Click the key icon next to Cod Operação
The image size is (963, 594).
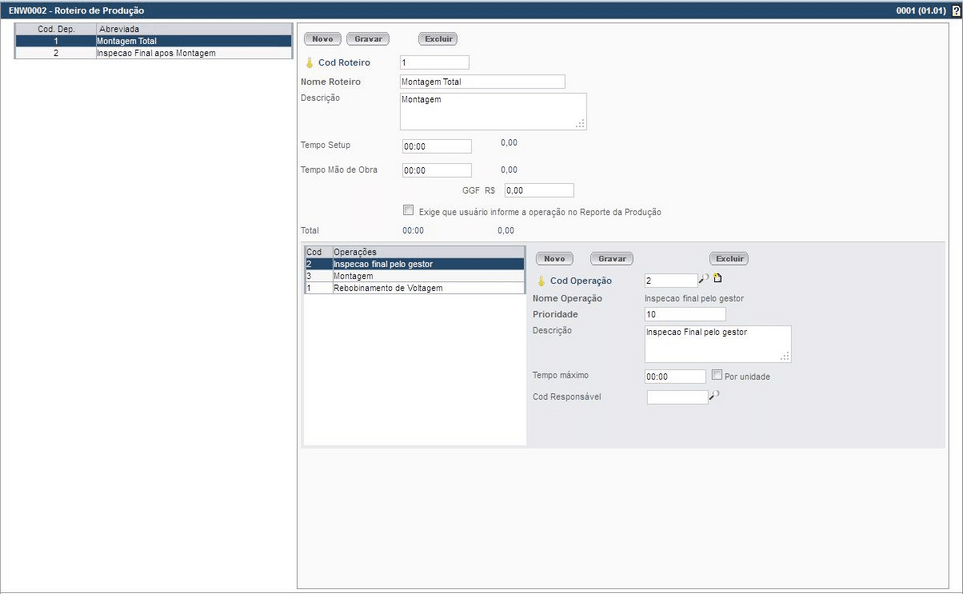tap(541, 281)
